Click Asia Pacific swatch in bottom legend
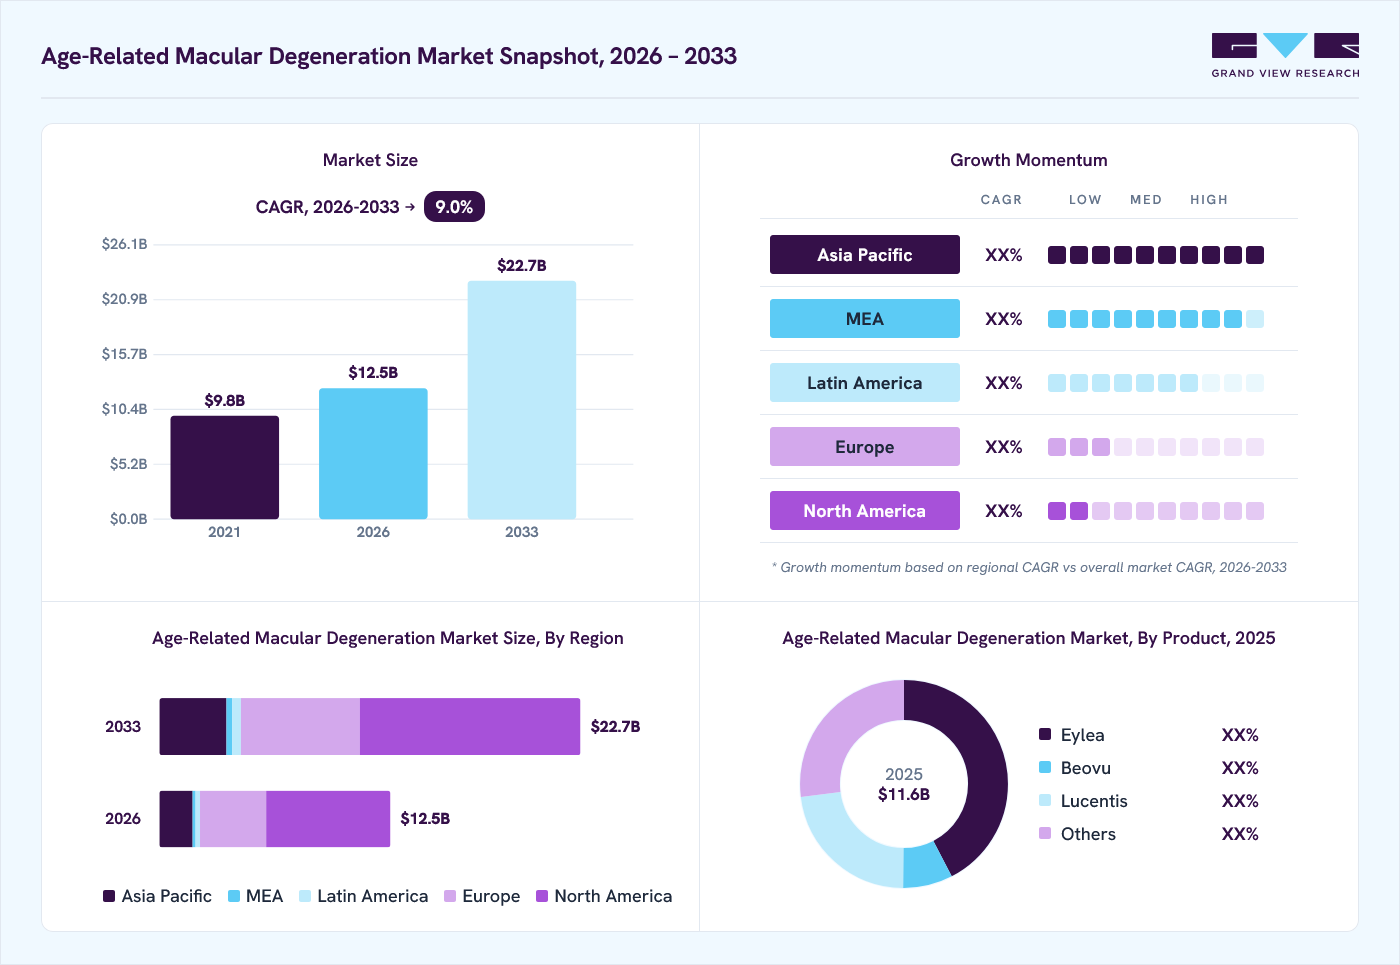 (x=109, y=896)
